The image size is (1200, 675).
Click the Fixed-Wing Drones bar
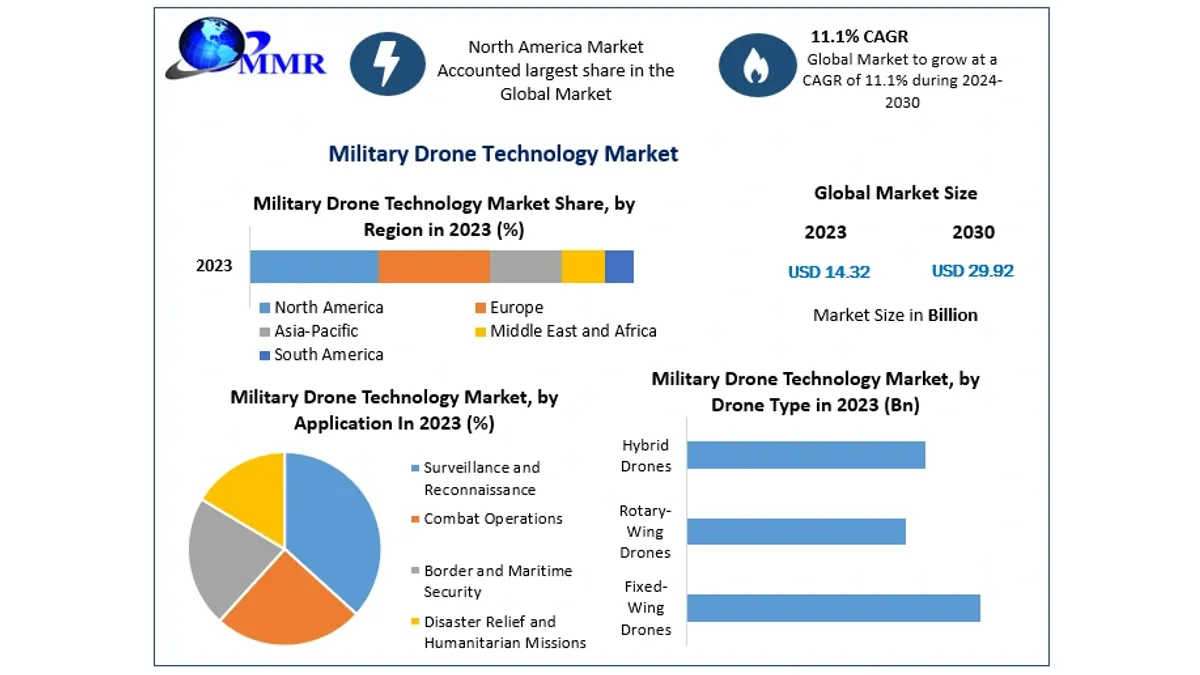[833, 608]
